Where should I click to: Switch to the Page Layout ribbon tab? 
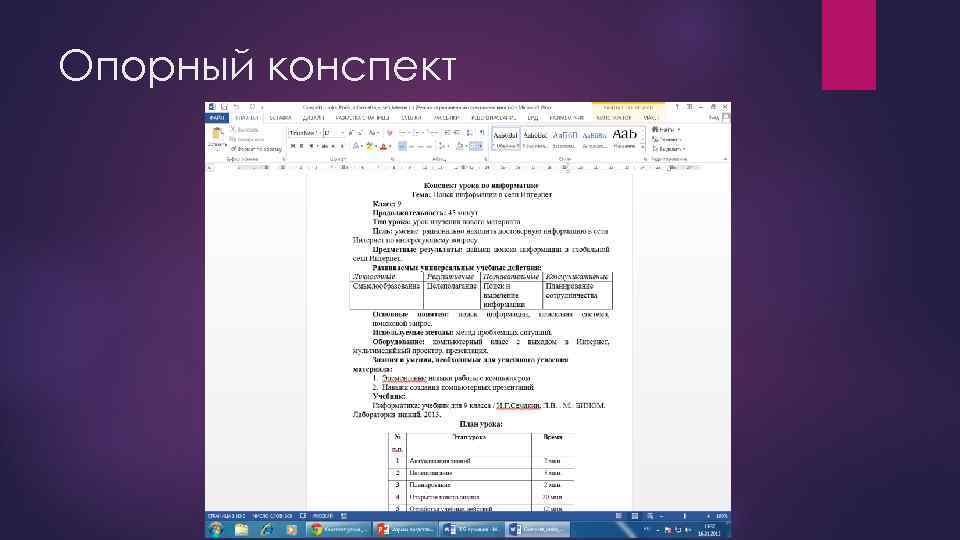click(362, 118)
